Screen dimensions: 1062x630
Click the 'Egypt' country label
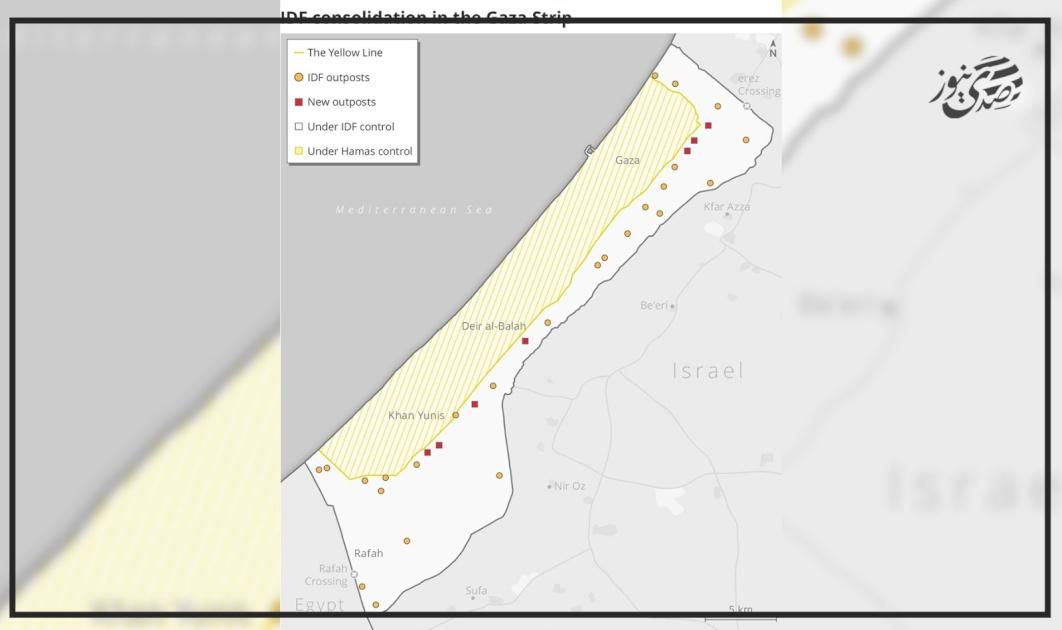tap(319, 604)
